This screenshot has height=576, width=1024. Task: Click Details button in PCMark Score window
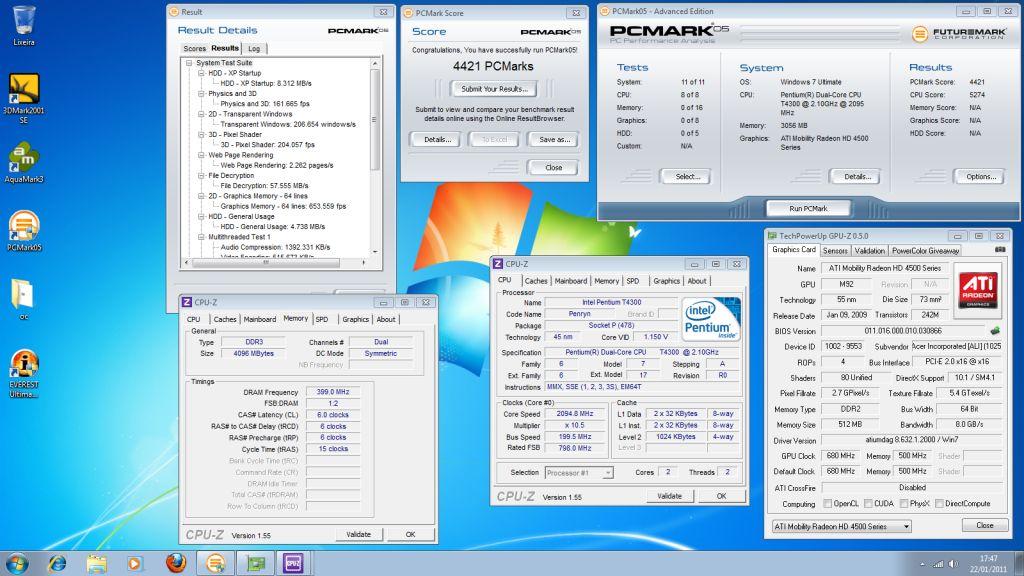click(437, 140)
